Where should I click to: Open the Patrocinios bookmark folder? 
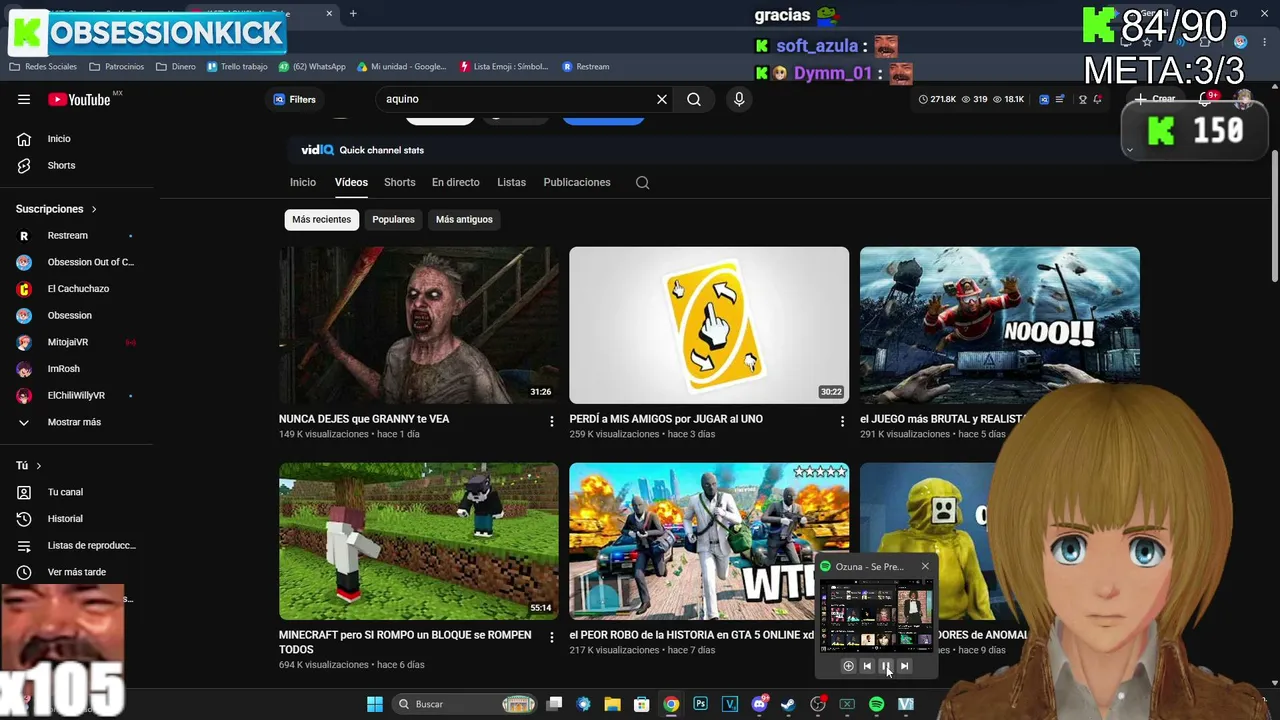116,67
